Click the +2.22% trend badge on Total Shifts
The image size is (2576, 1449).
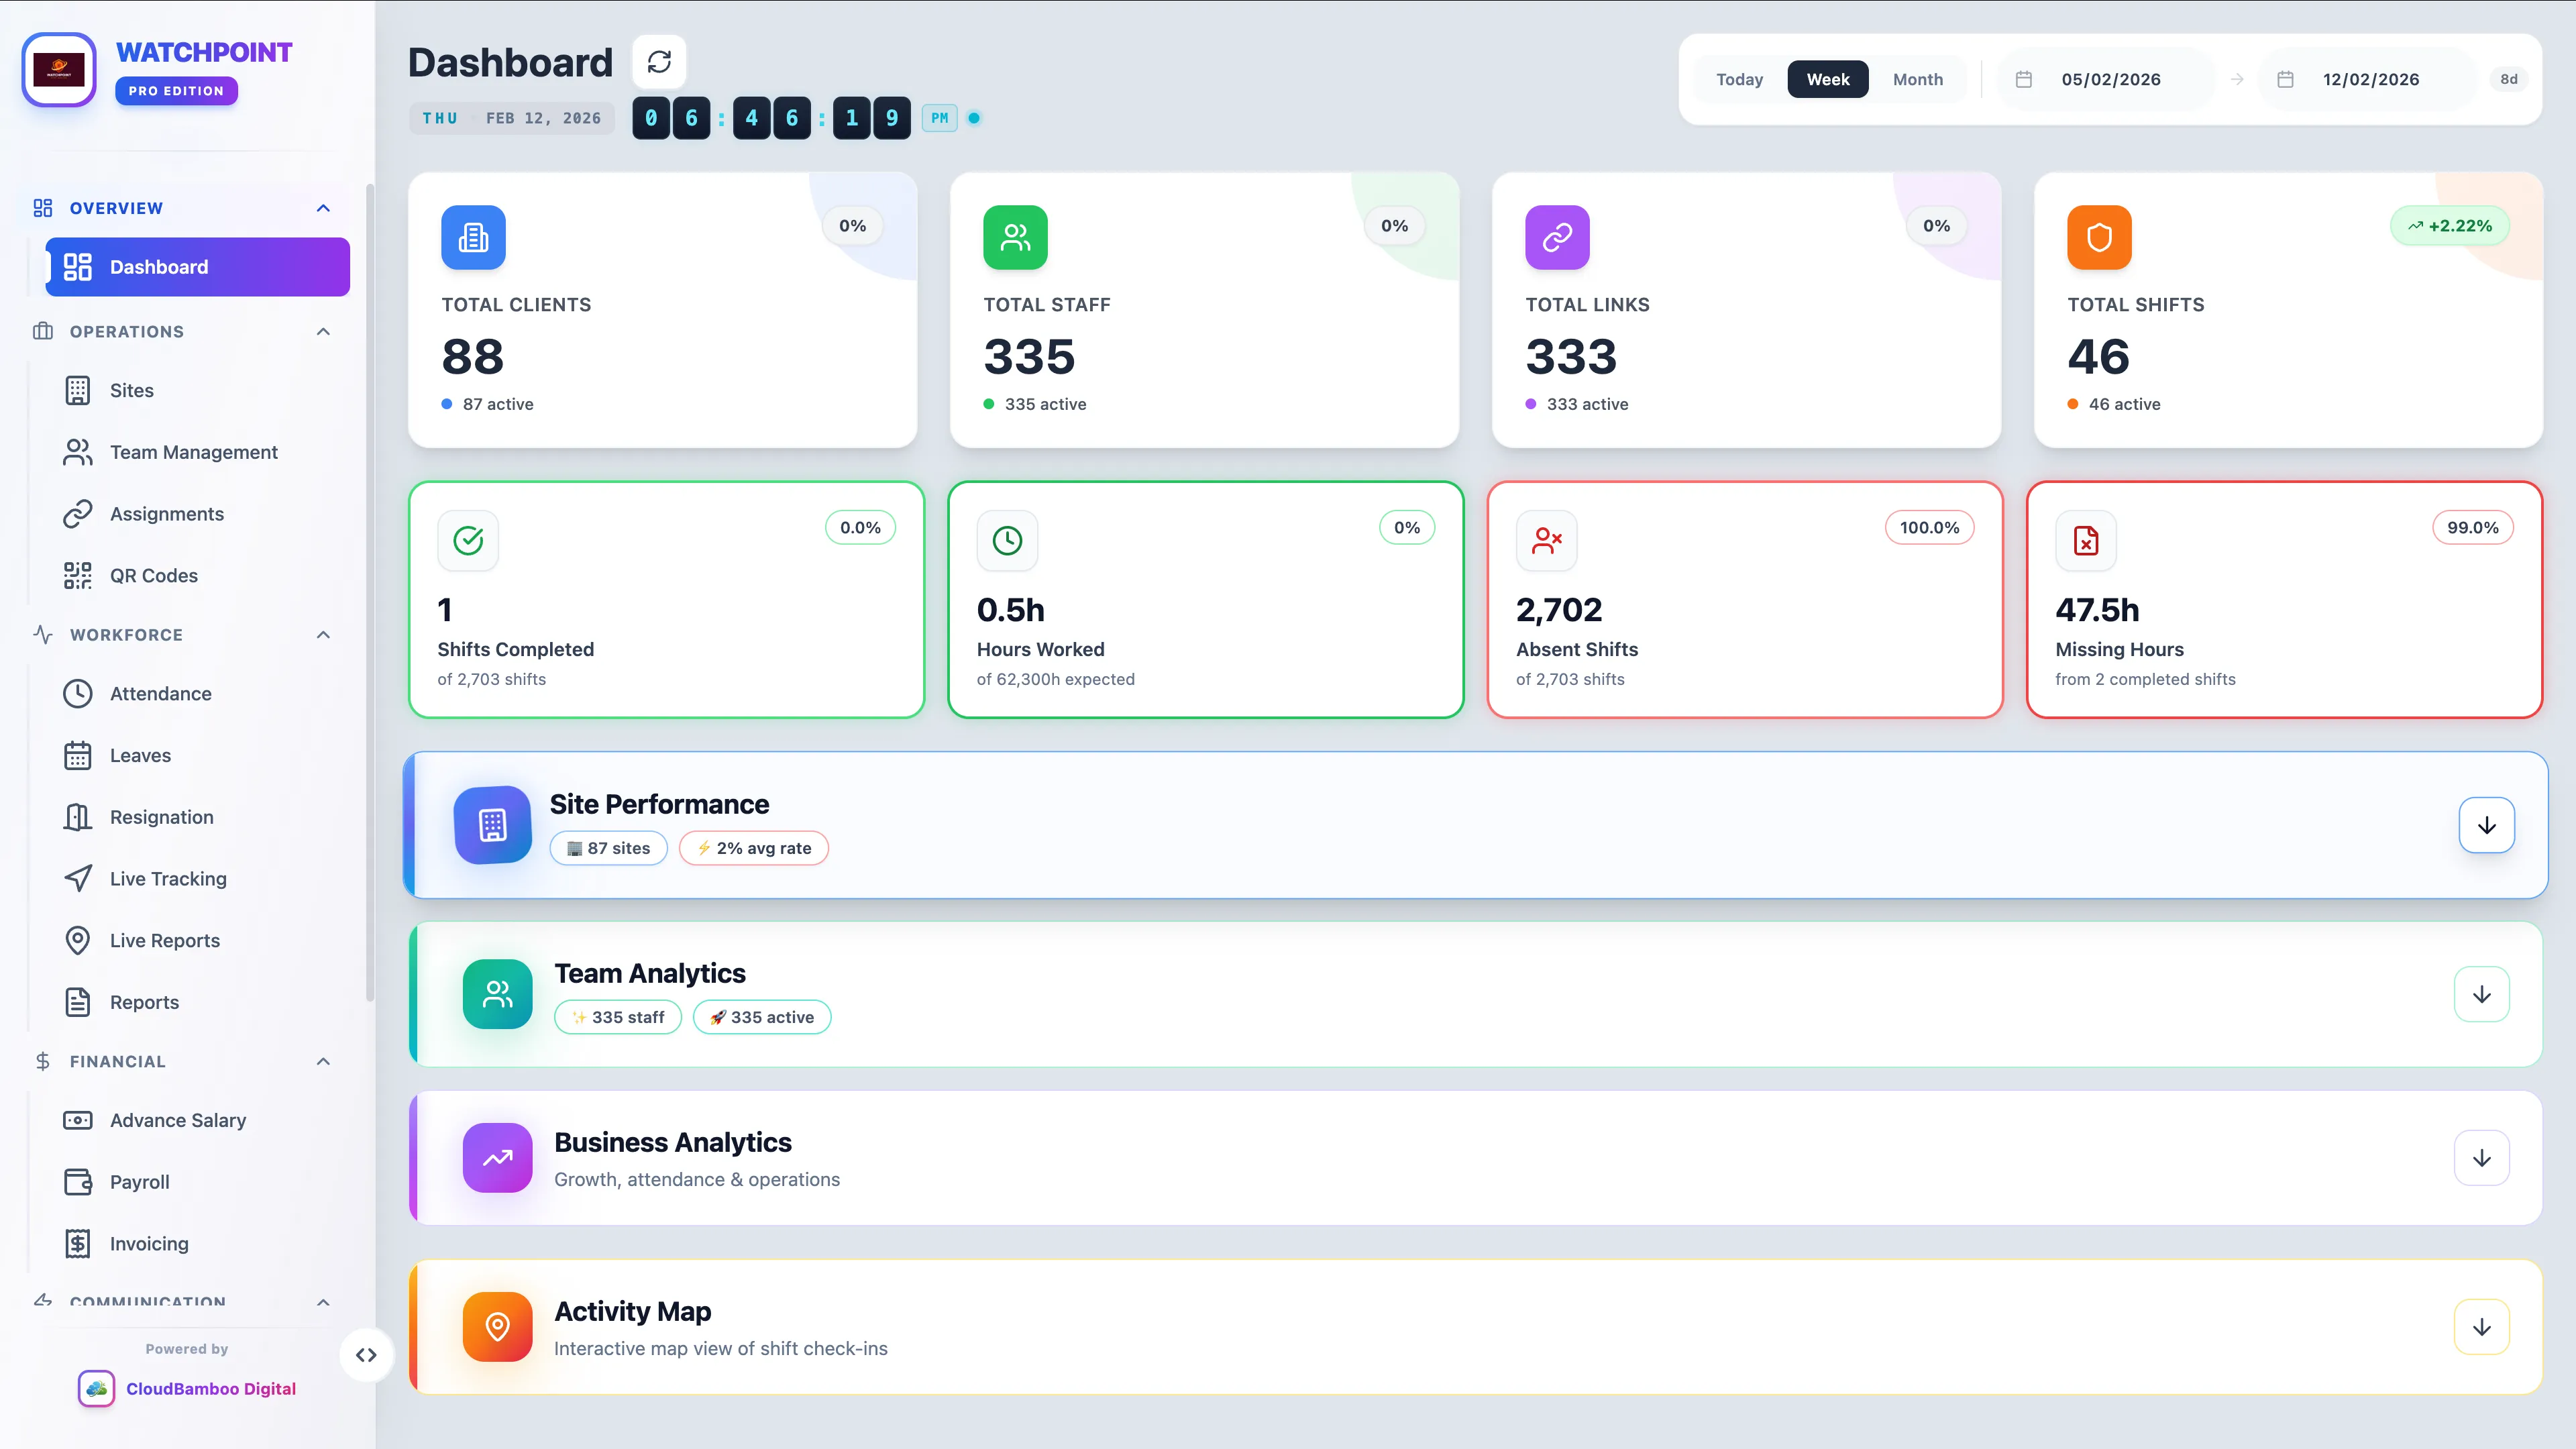2450,225
